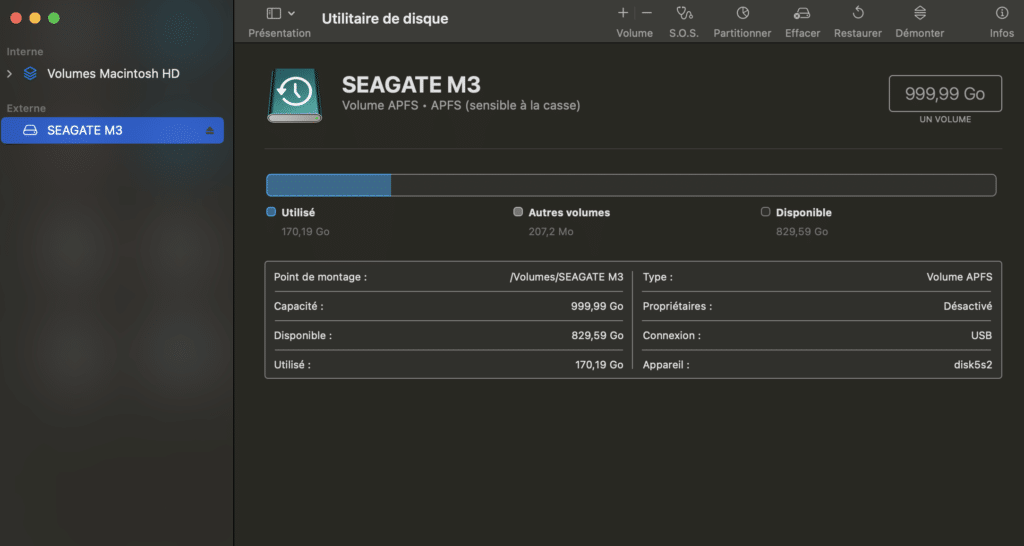Click the drive icon beside SEAGATE M3
This screenshot has width=1024, height=546.
(30, 130)
